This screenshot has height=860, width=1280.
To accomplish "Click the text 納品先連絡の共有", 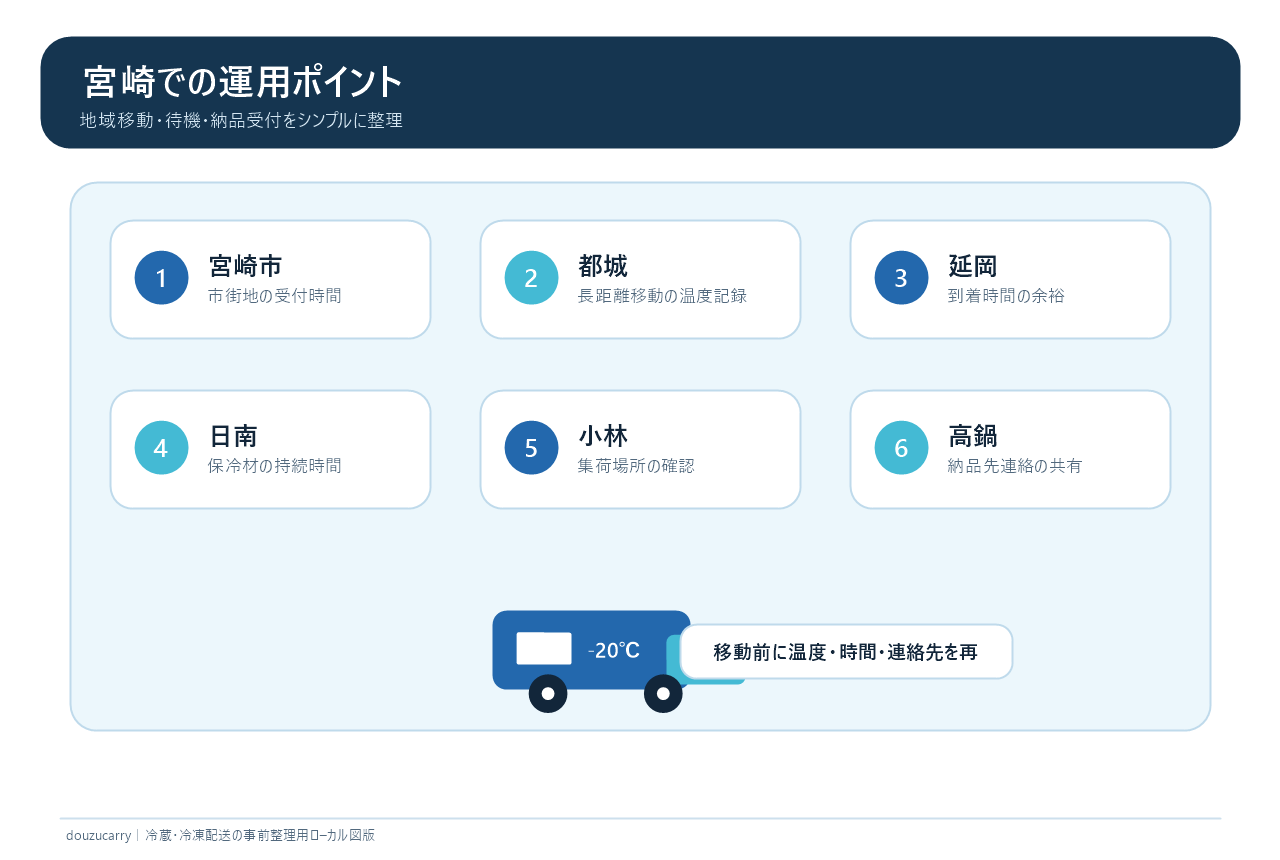I will [1015, 466].
